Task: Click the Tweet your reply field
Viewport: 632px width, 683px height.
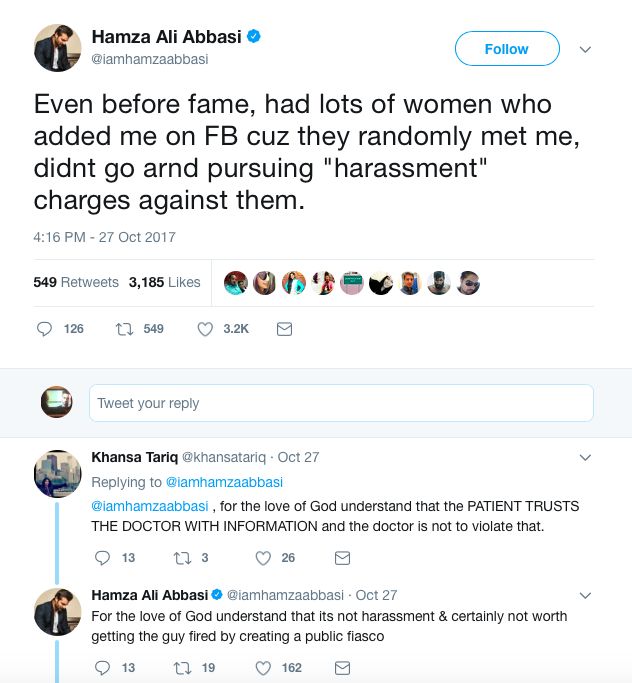Action: (341, 403)
